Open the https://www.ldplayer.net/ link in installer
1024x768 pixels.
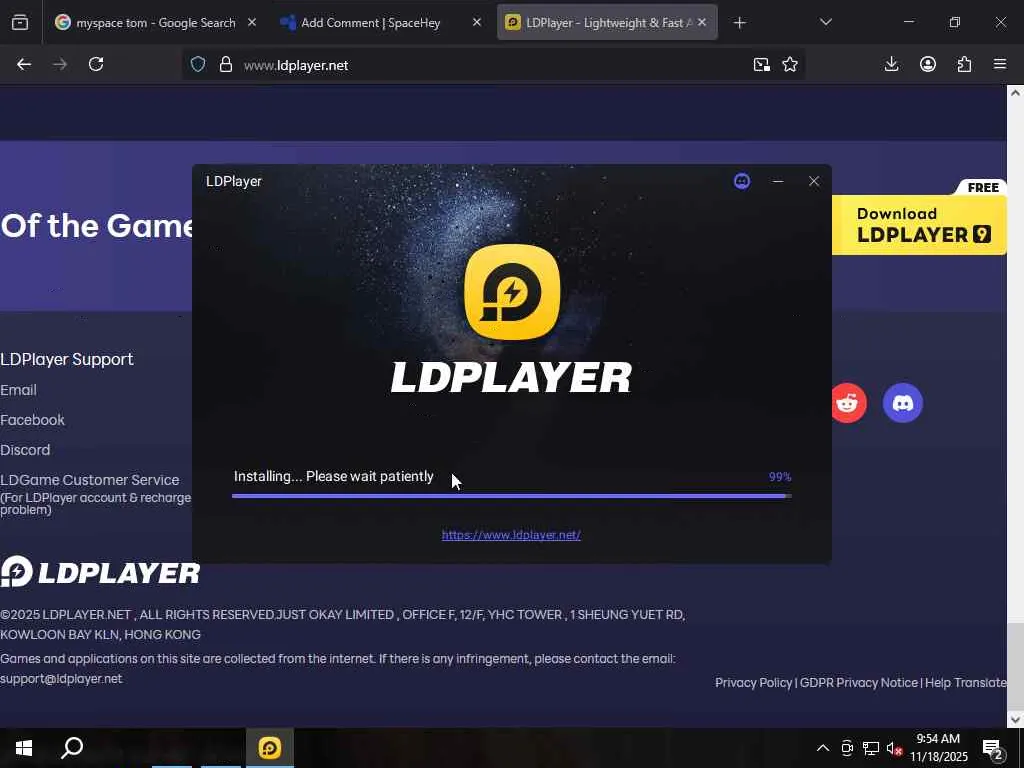(511, 535)
